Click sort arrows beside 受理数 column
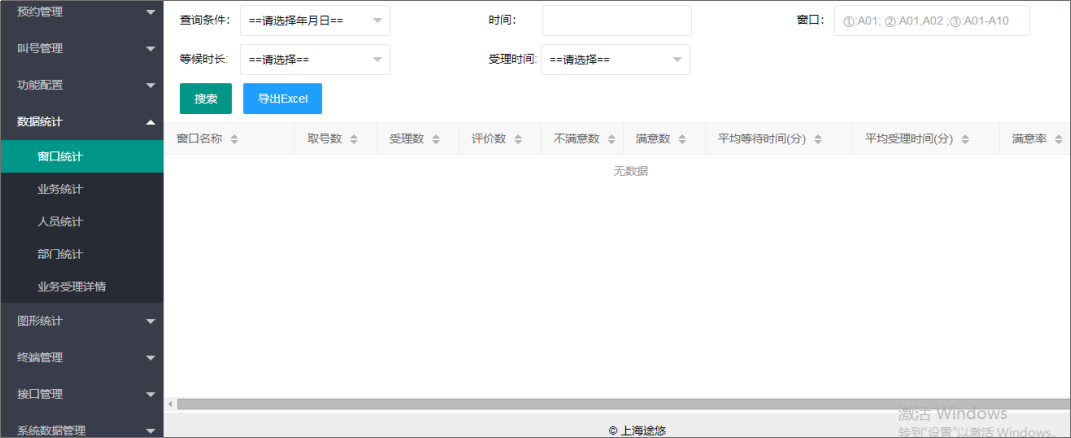Image resolution: width=1071 pixels, height=438 pixels. [x=436, y=139]
